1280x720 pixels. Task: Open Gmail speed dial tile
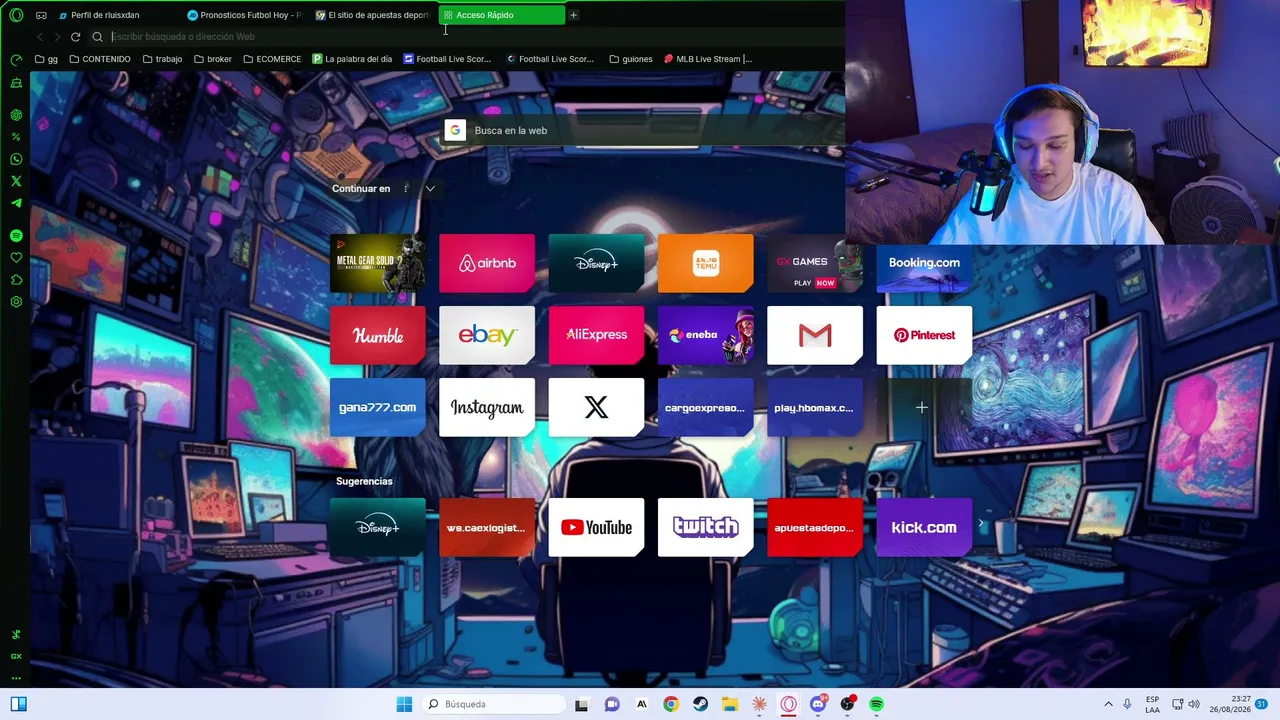click(x=815, y=335)
